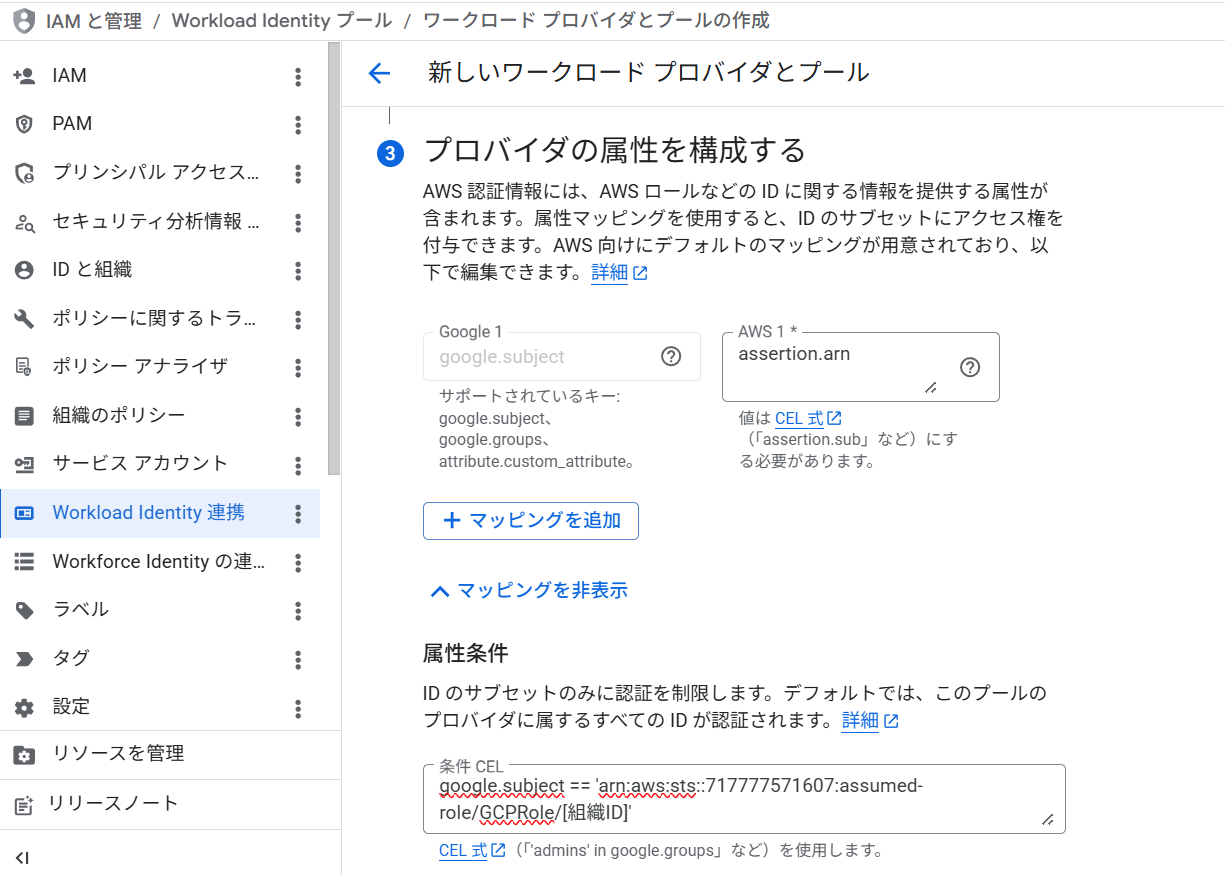Open the IAM sidebar item

pyautogui.click(x=160, y=76)
